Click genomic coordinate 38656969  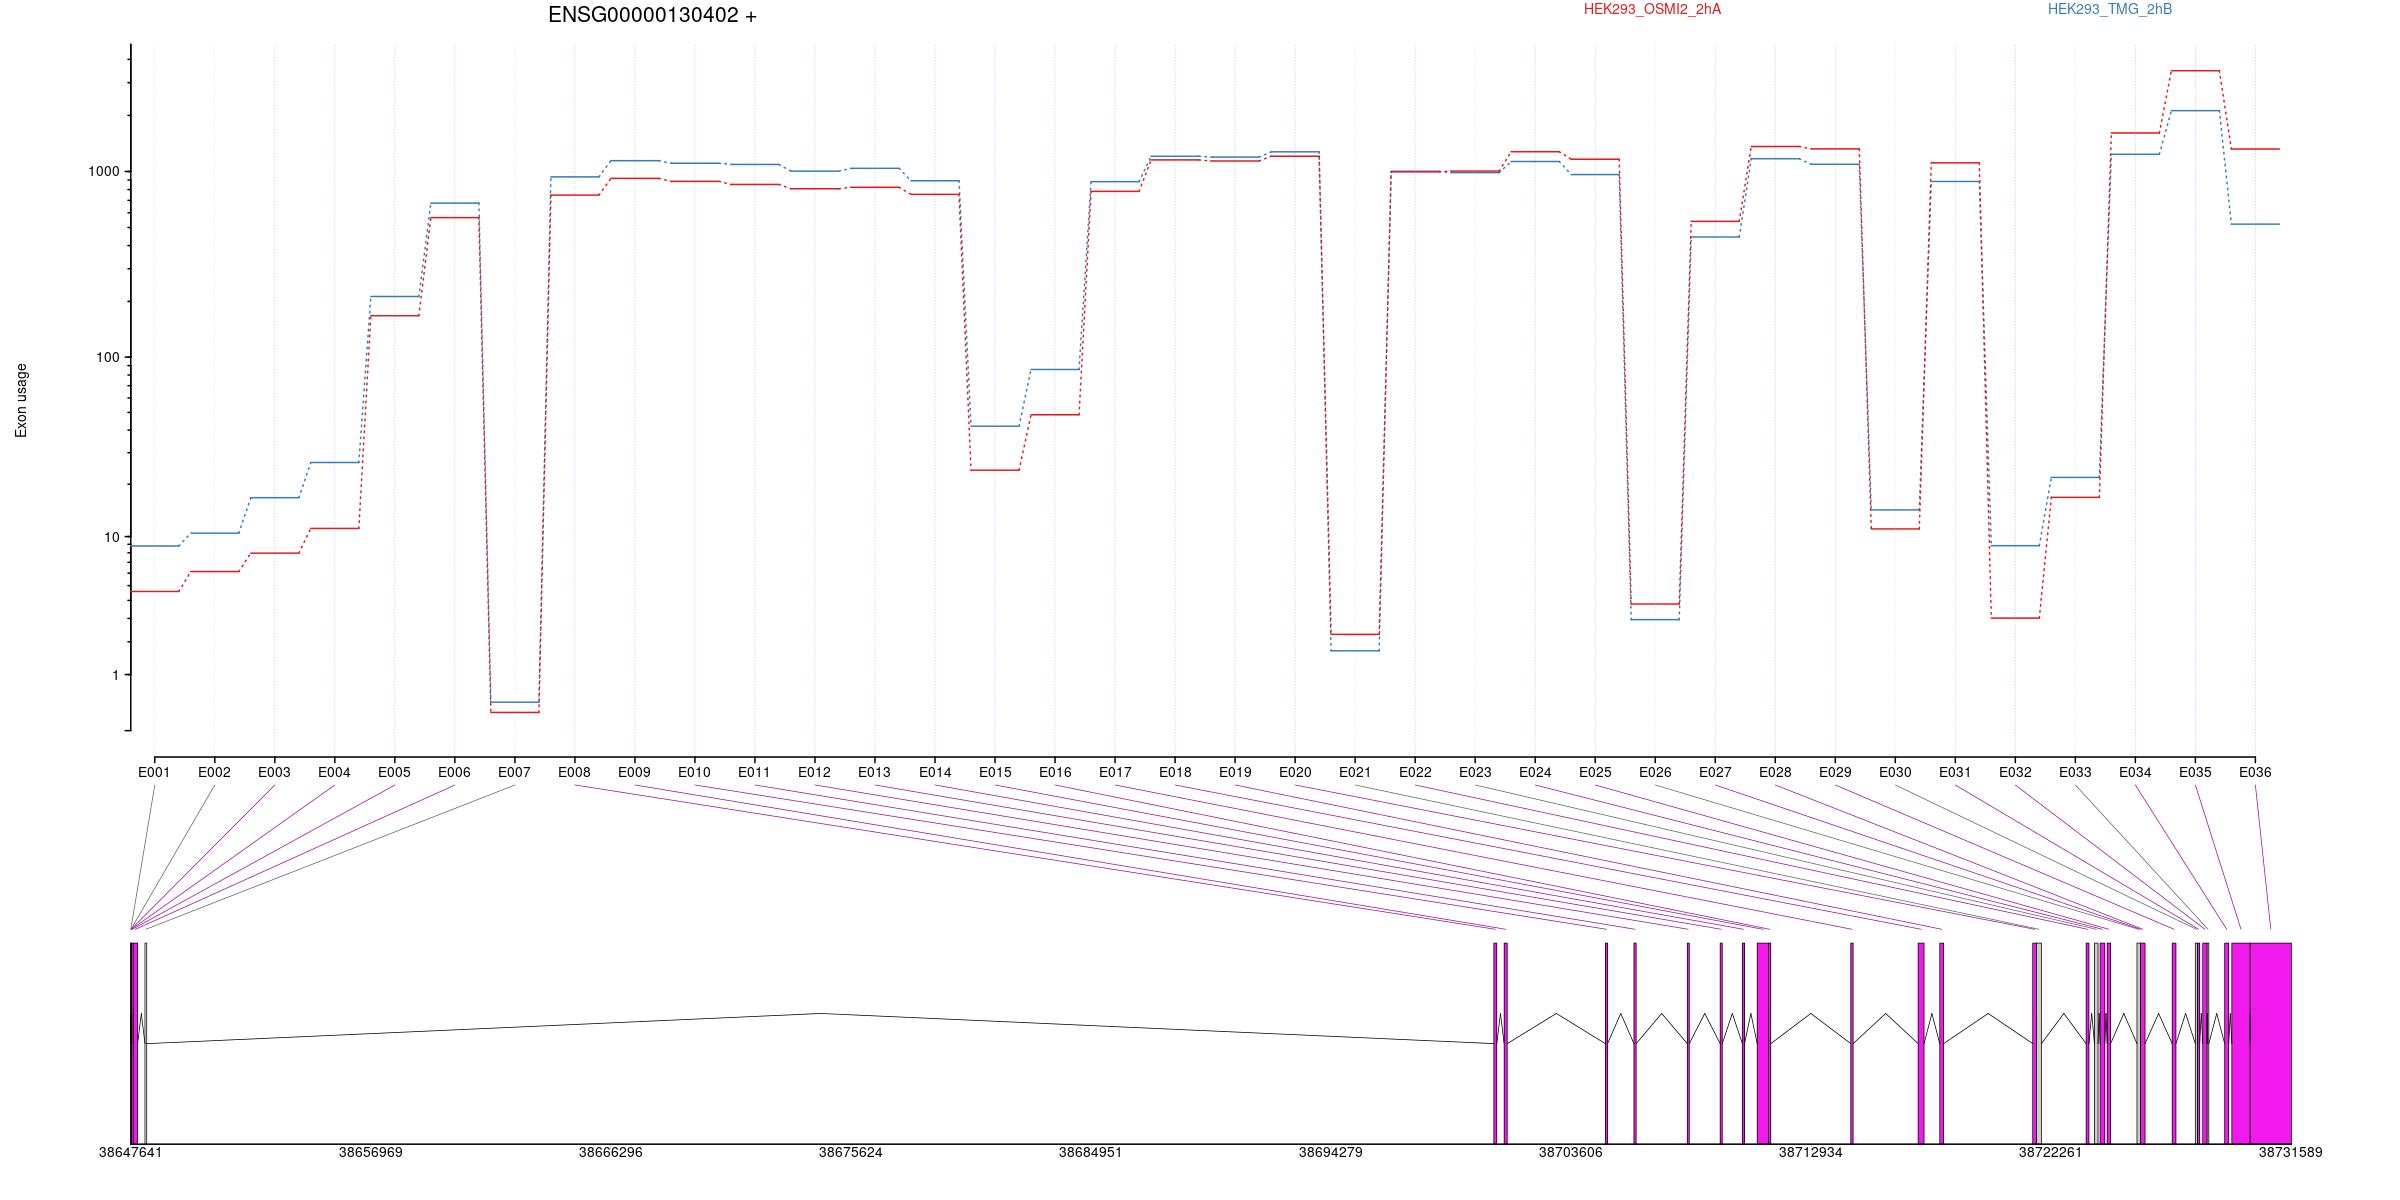(370, 1152)
